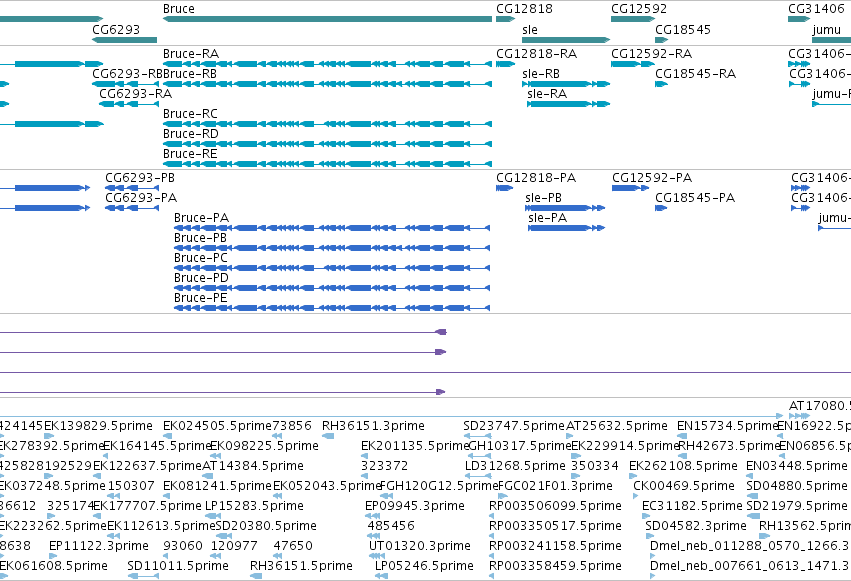
Task: Select EST label SD11011.5prime
Action: [178, 566]
